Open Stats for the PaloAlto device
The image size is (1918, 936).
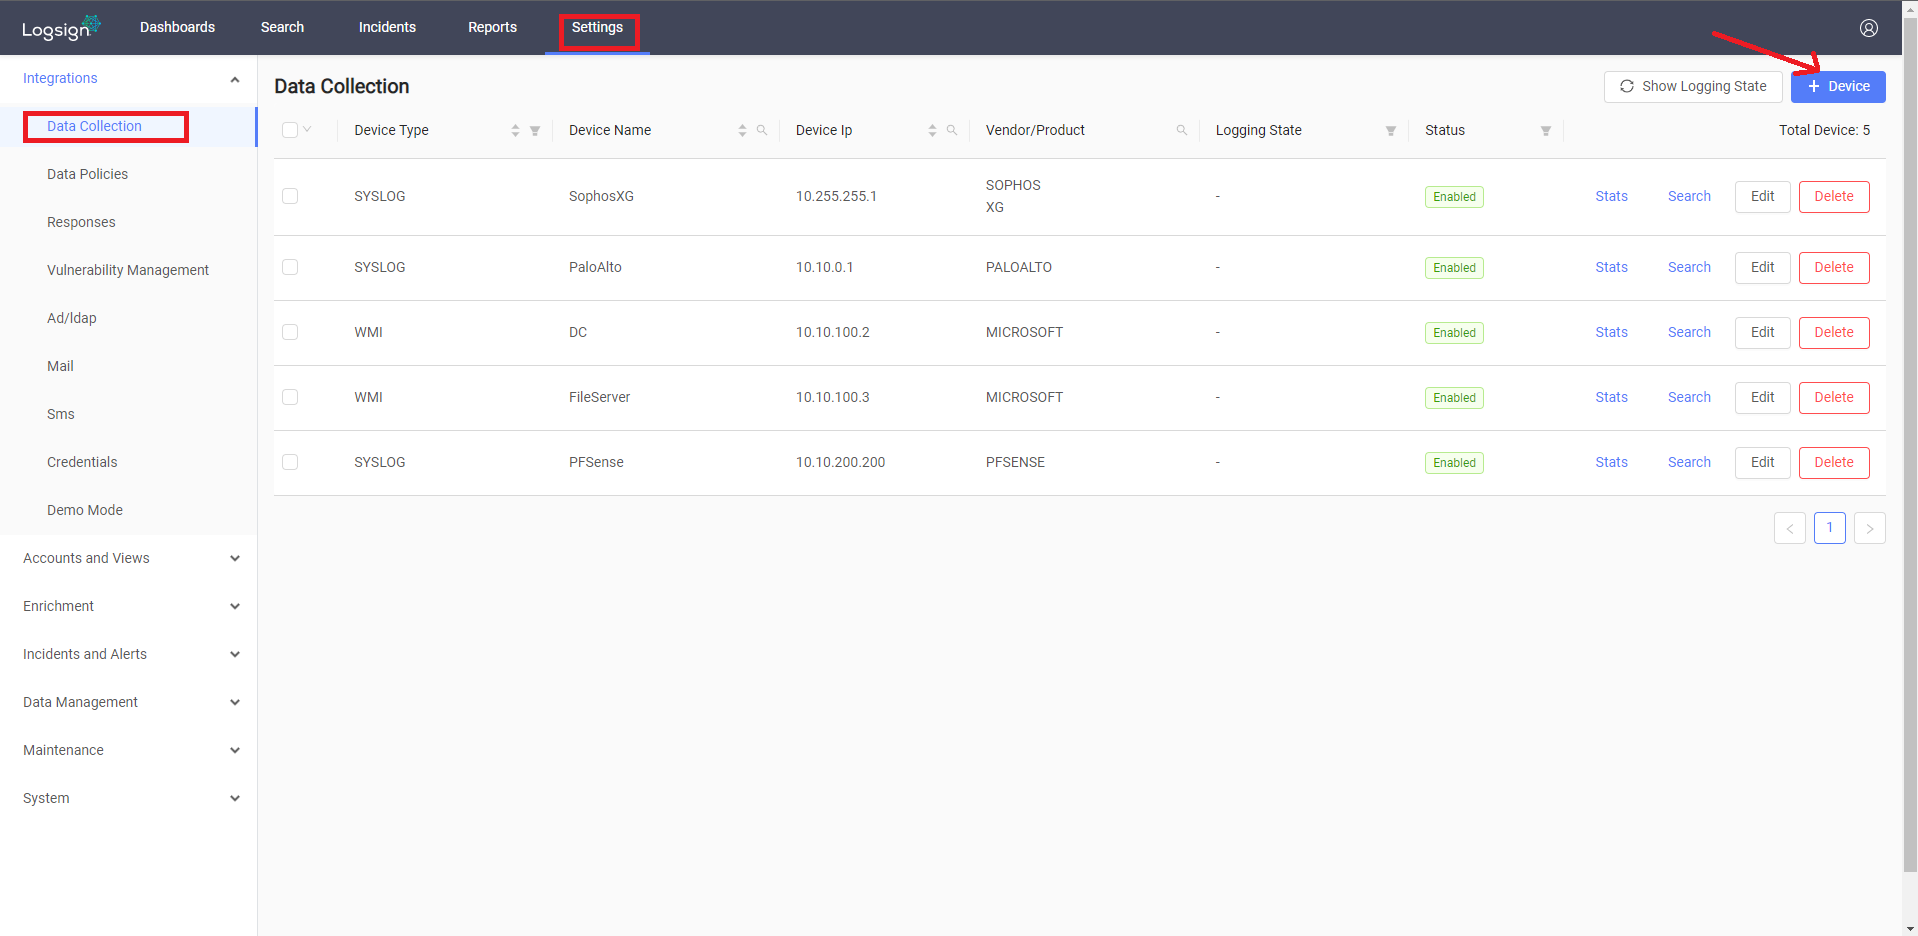1611,267
